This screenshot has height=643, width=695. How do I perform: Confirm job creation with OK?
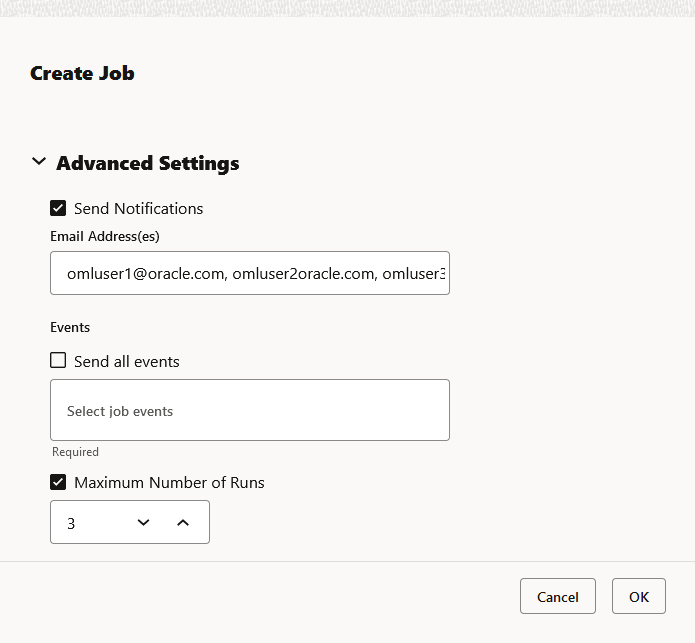tap(638, 597)
